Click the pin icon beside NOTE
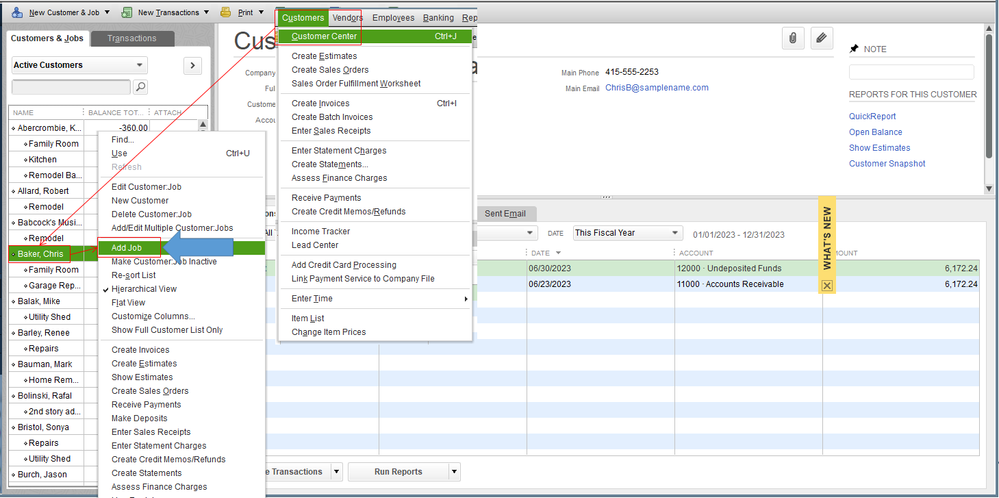The height and width of the screenshot is (498, 999). (854, 49)
